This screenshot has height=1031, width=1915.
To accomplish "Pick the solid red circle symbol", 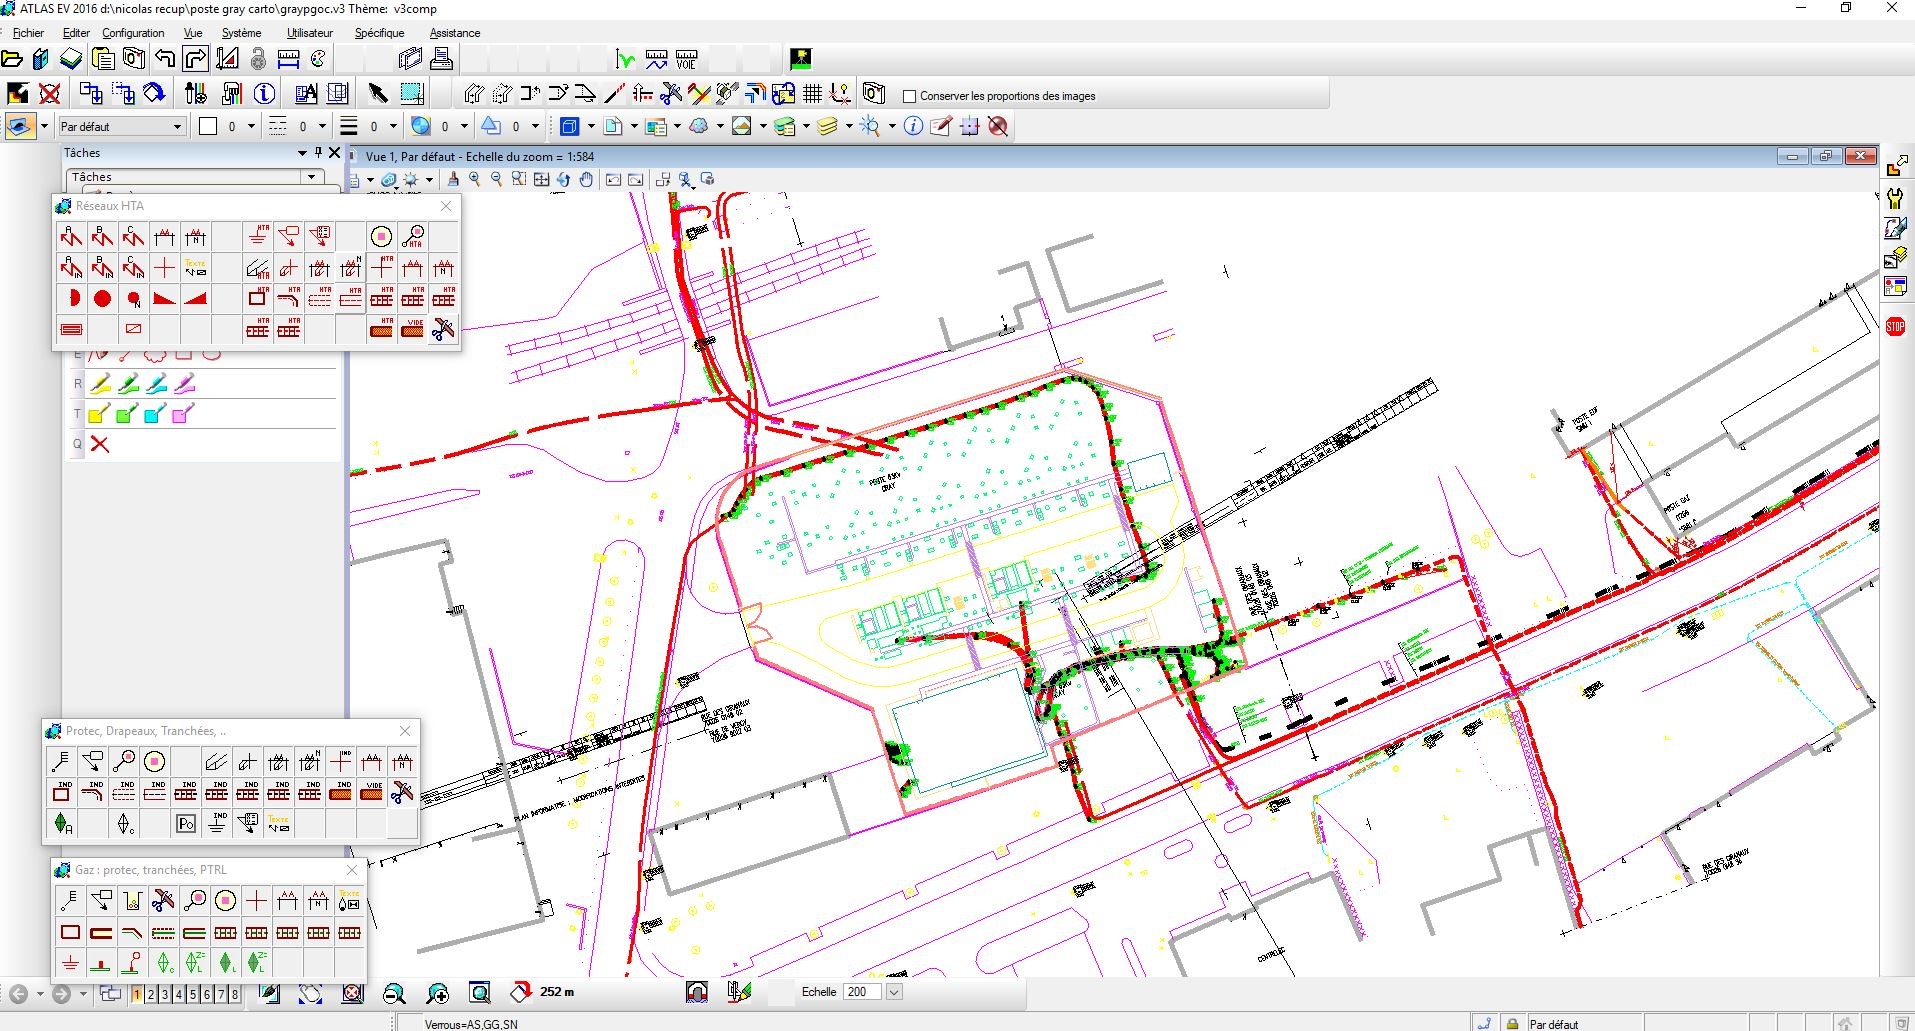I will click(x=102, y=298).
